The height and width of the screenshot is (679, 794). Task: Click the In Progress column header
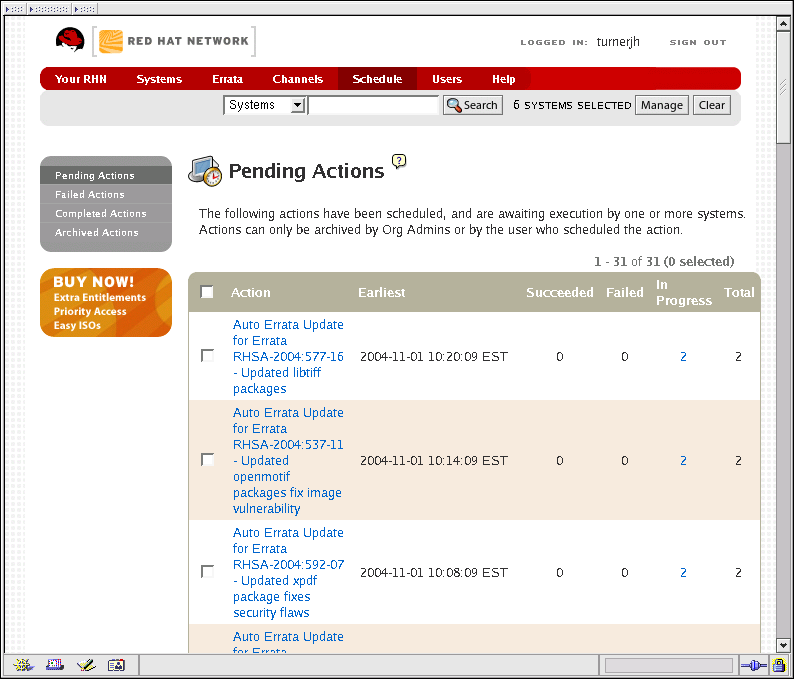click(684, 293)
